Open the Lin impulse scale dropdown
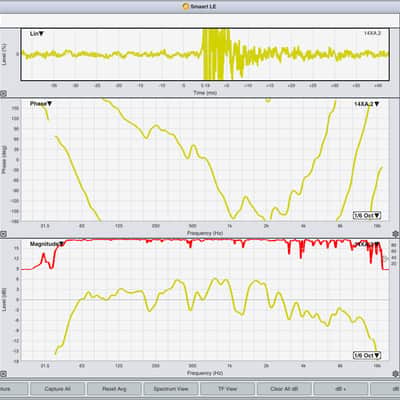This screenshot has width=400, height=400. [37, 34]
